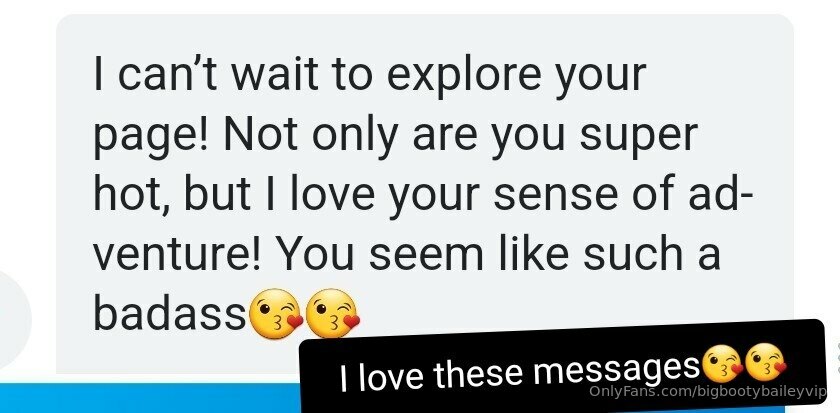Click the first kiss emoji after "badass"
The height and width of the screenshot is (413, 840).
[276, 313]
